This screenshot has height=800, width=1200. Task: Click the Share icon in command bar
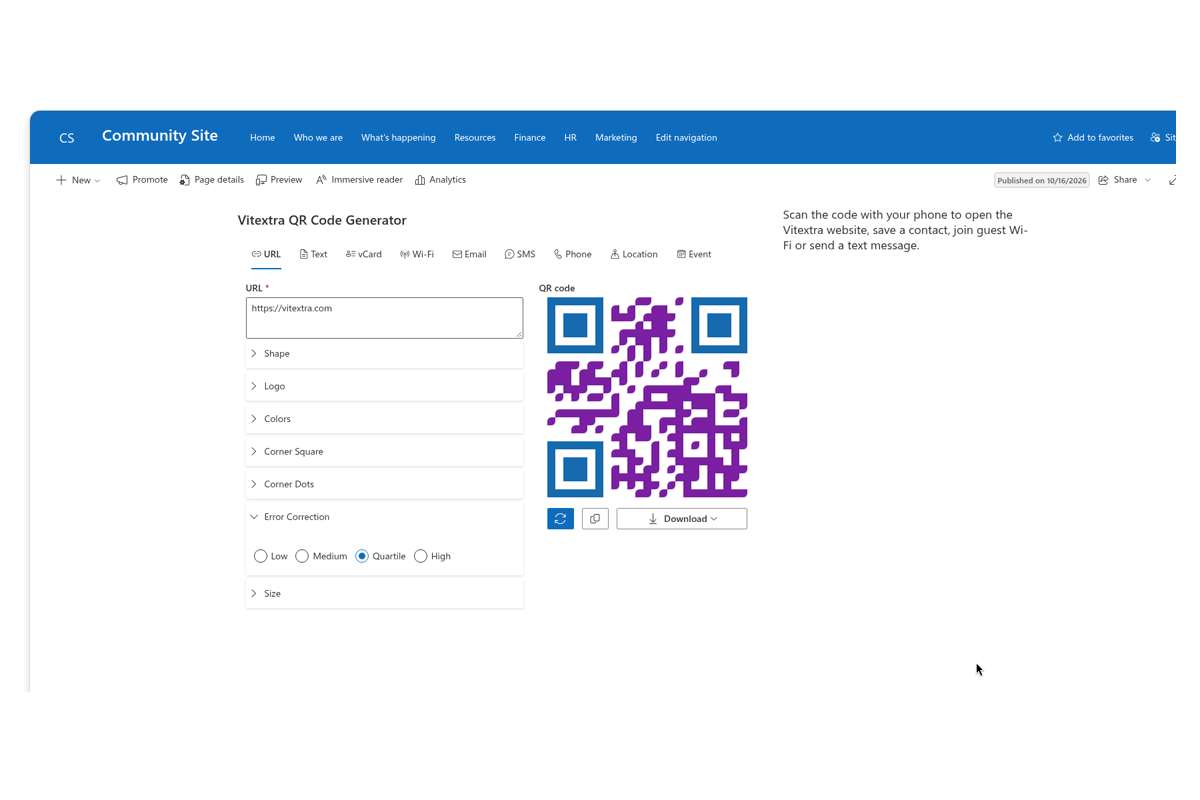[x=1104, y=180]
